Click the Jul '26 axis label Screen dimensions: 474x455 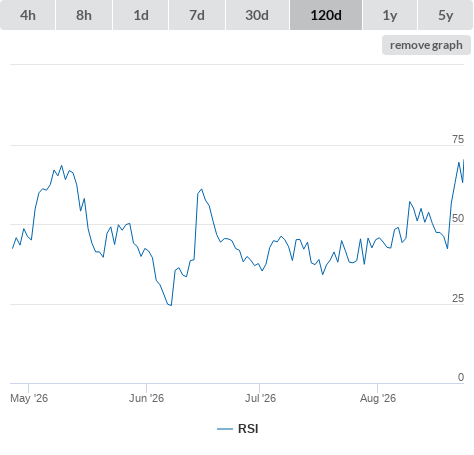coord(260,398)
